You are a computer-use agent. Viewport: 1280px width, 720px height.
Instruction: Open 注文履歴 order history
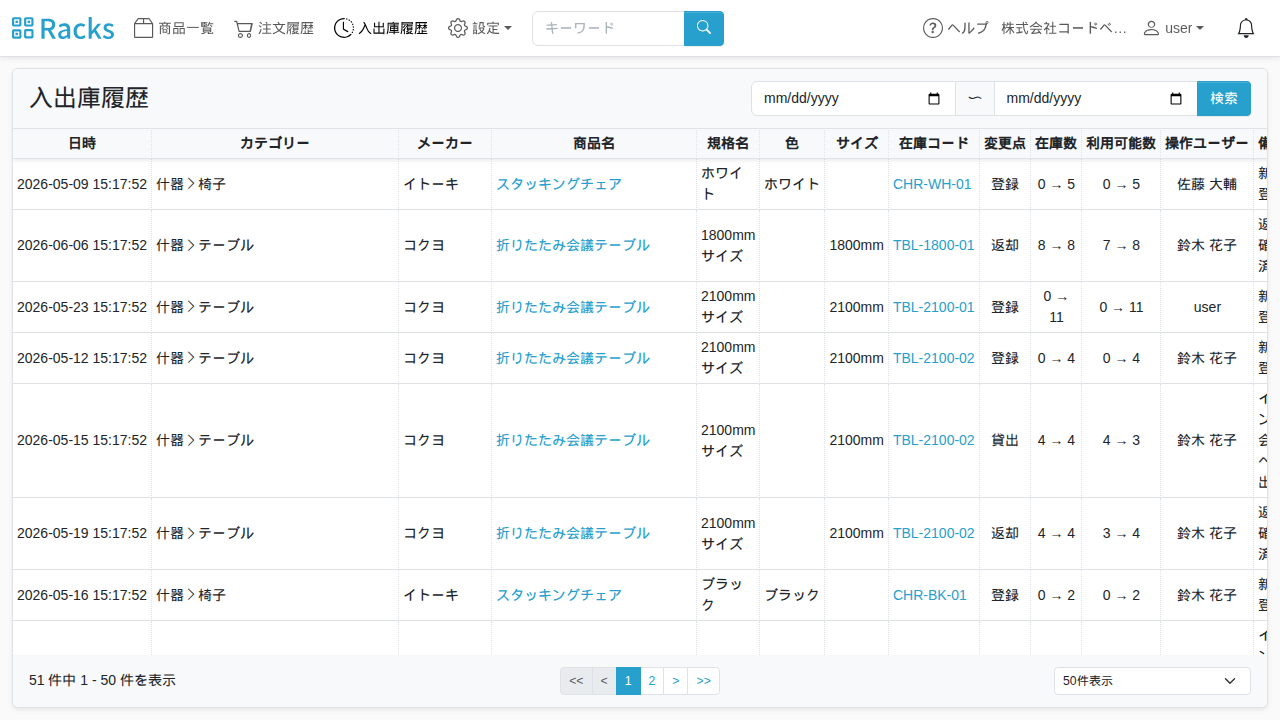click(274, 28)
